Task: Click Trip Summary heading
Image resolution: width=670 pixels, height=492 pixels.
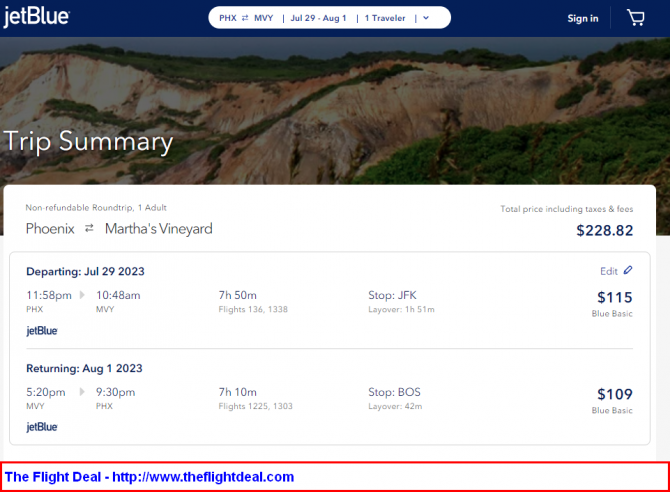Action: [88, 141]
